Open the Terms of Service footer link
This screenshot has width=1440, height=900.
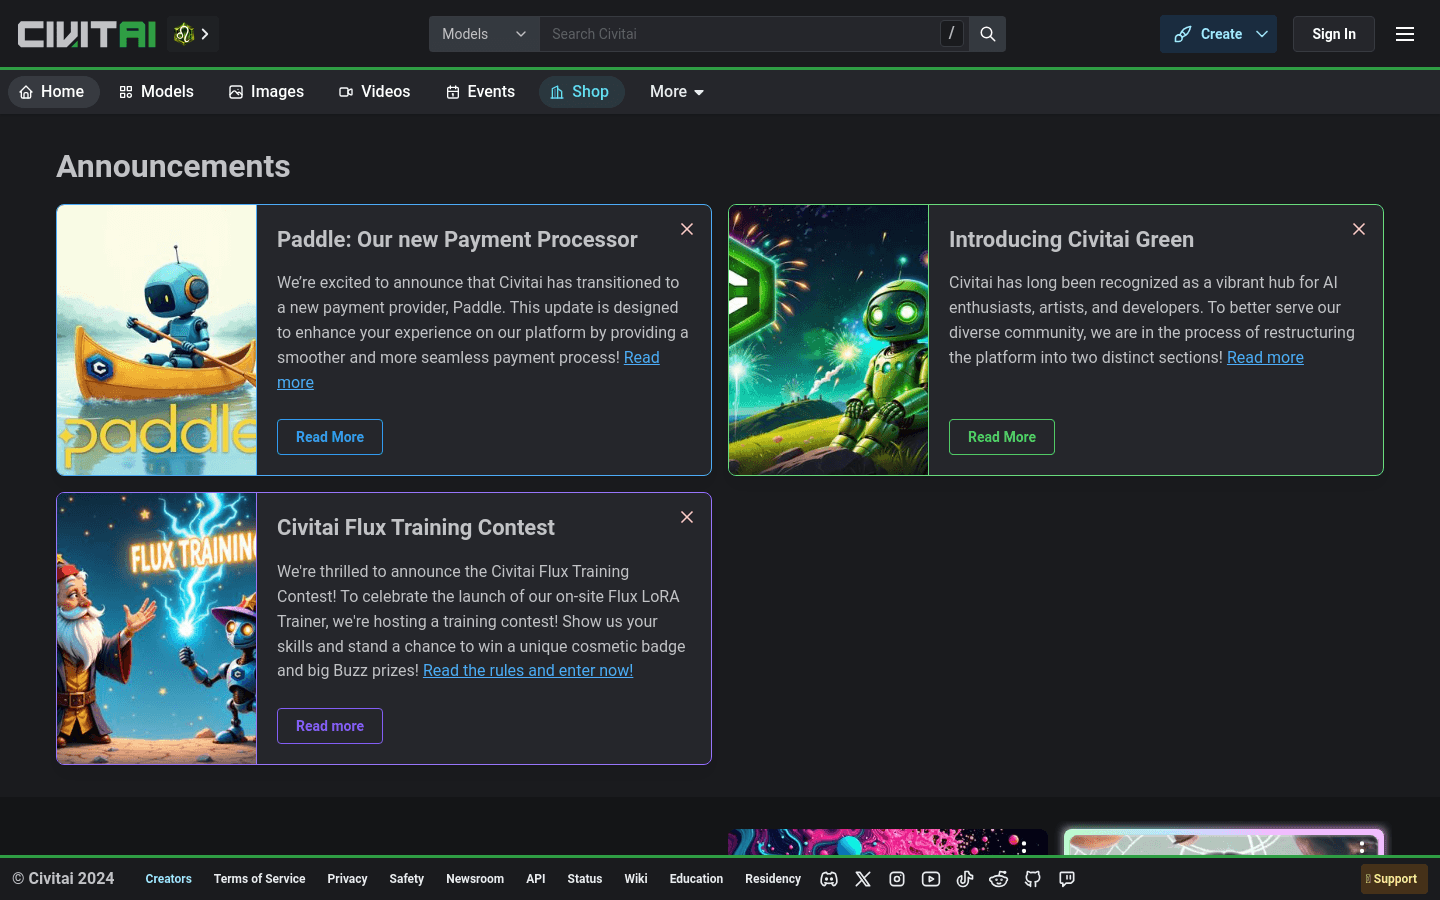tap(259, 879)
